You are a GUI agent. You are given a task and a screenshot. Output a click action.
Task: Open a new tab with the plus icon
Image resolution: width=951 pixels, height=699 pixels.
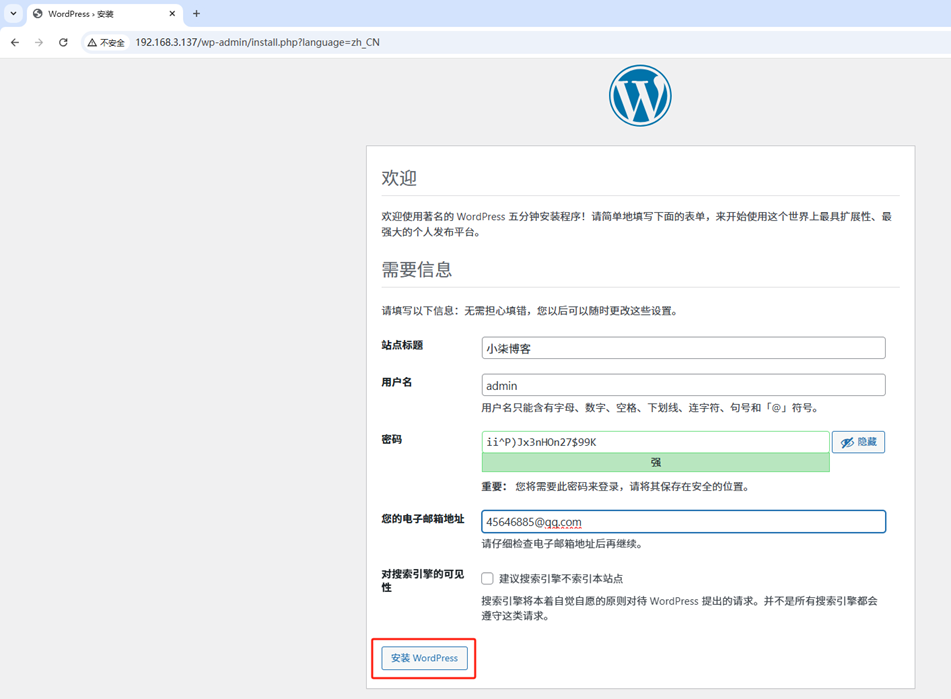point(197,13)
